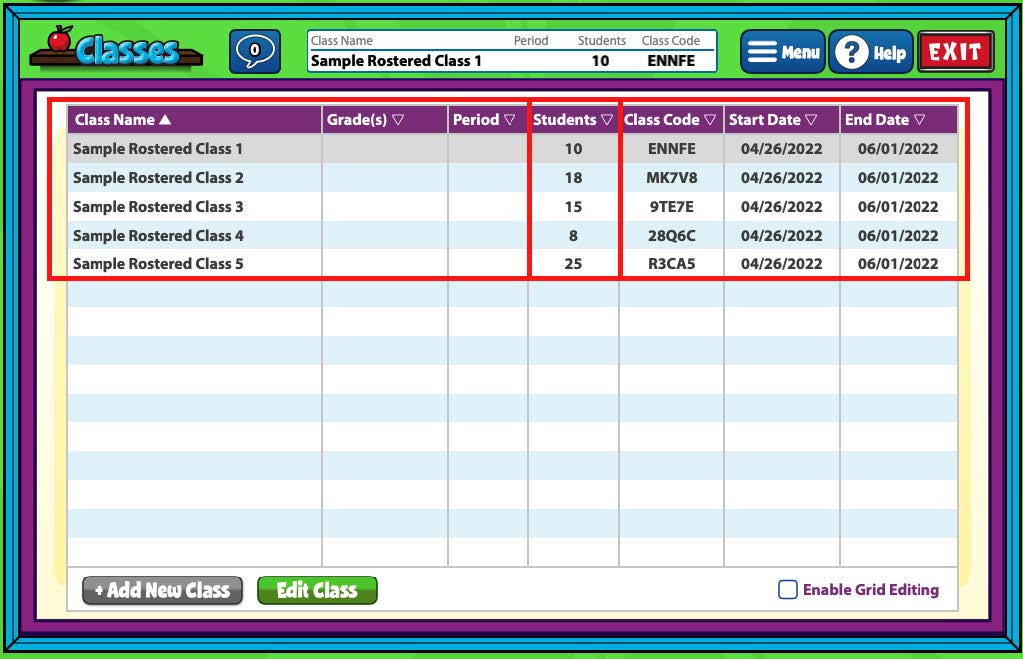Click class code ENNFE in the table
The width and height of the screenshot is (1023, 659).
click(671, 149)
